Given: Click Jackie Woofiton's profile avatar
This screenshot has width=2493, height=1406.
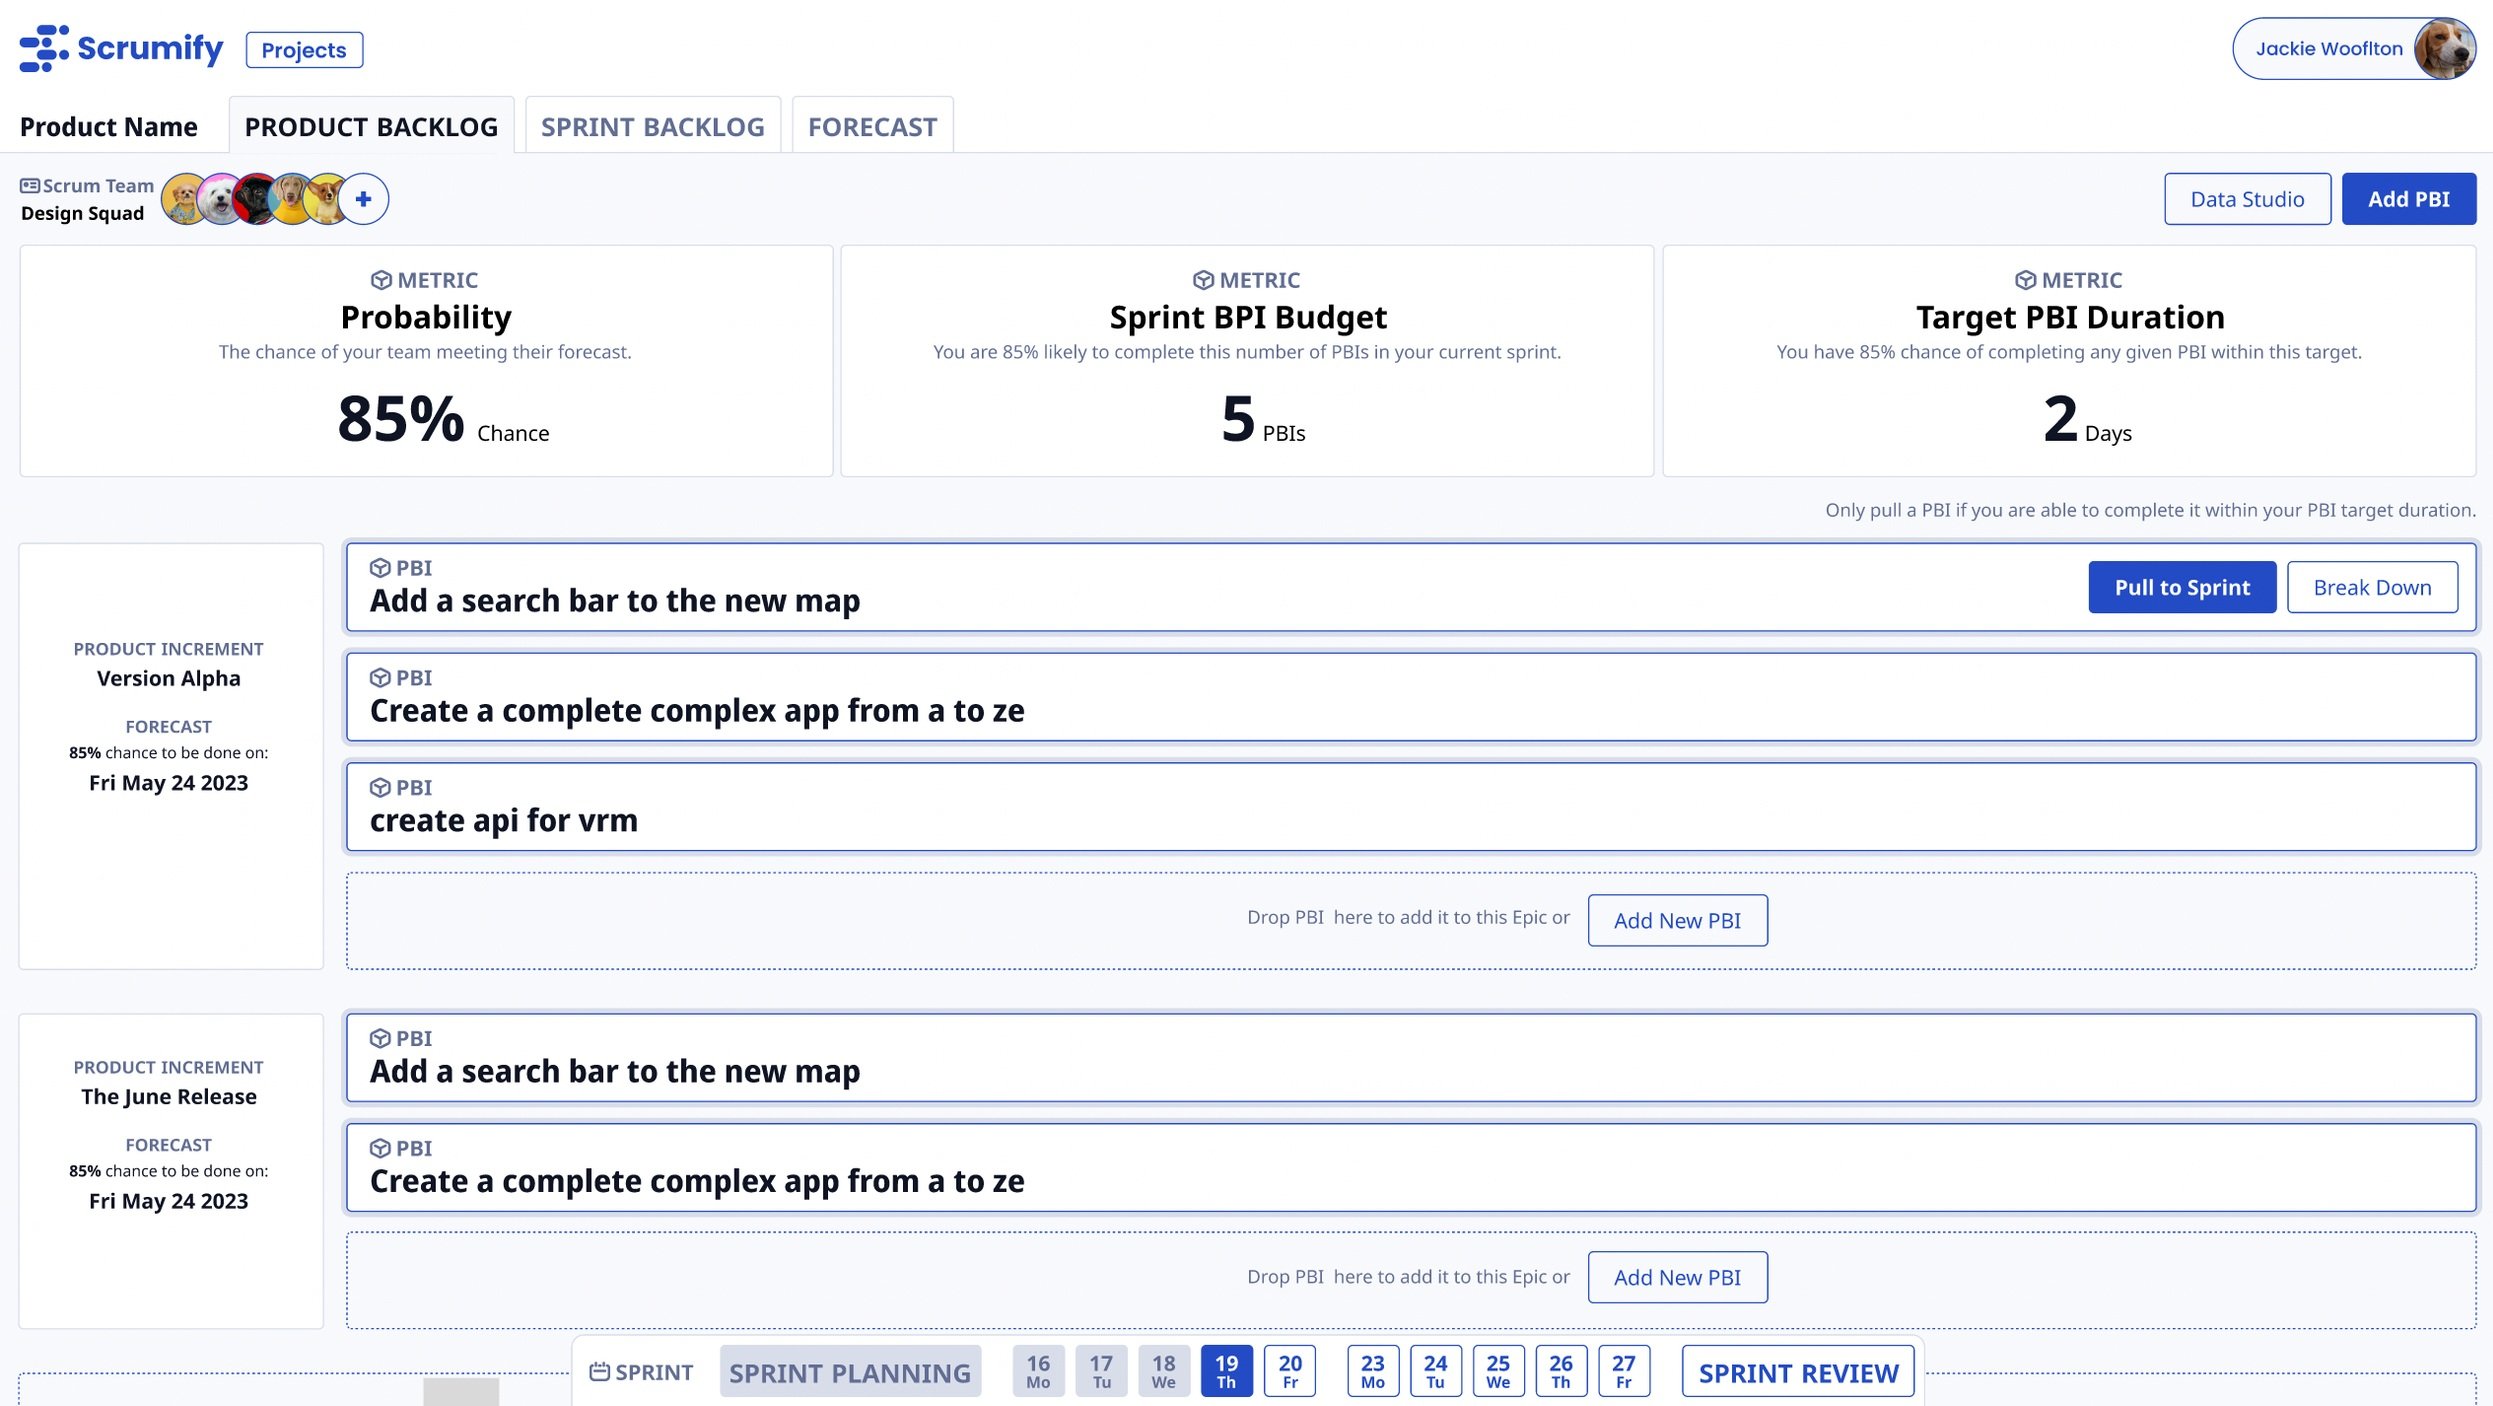Looking at the screenshot, I should (x=2444, y=48).
